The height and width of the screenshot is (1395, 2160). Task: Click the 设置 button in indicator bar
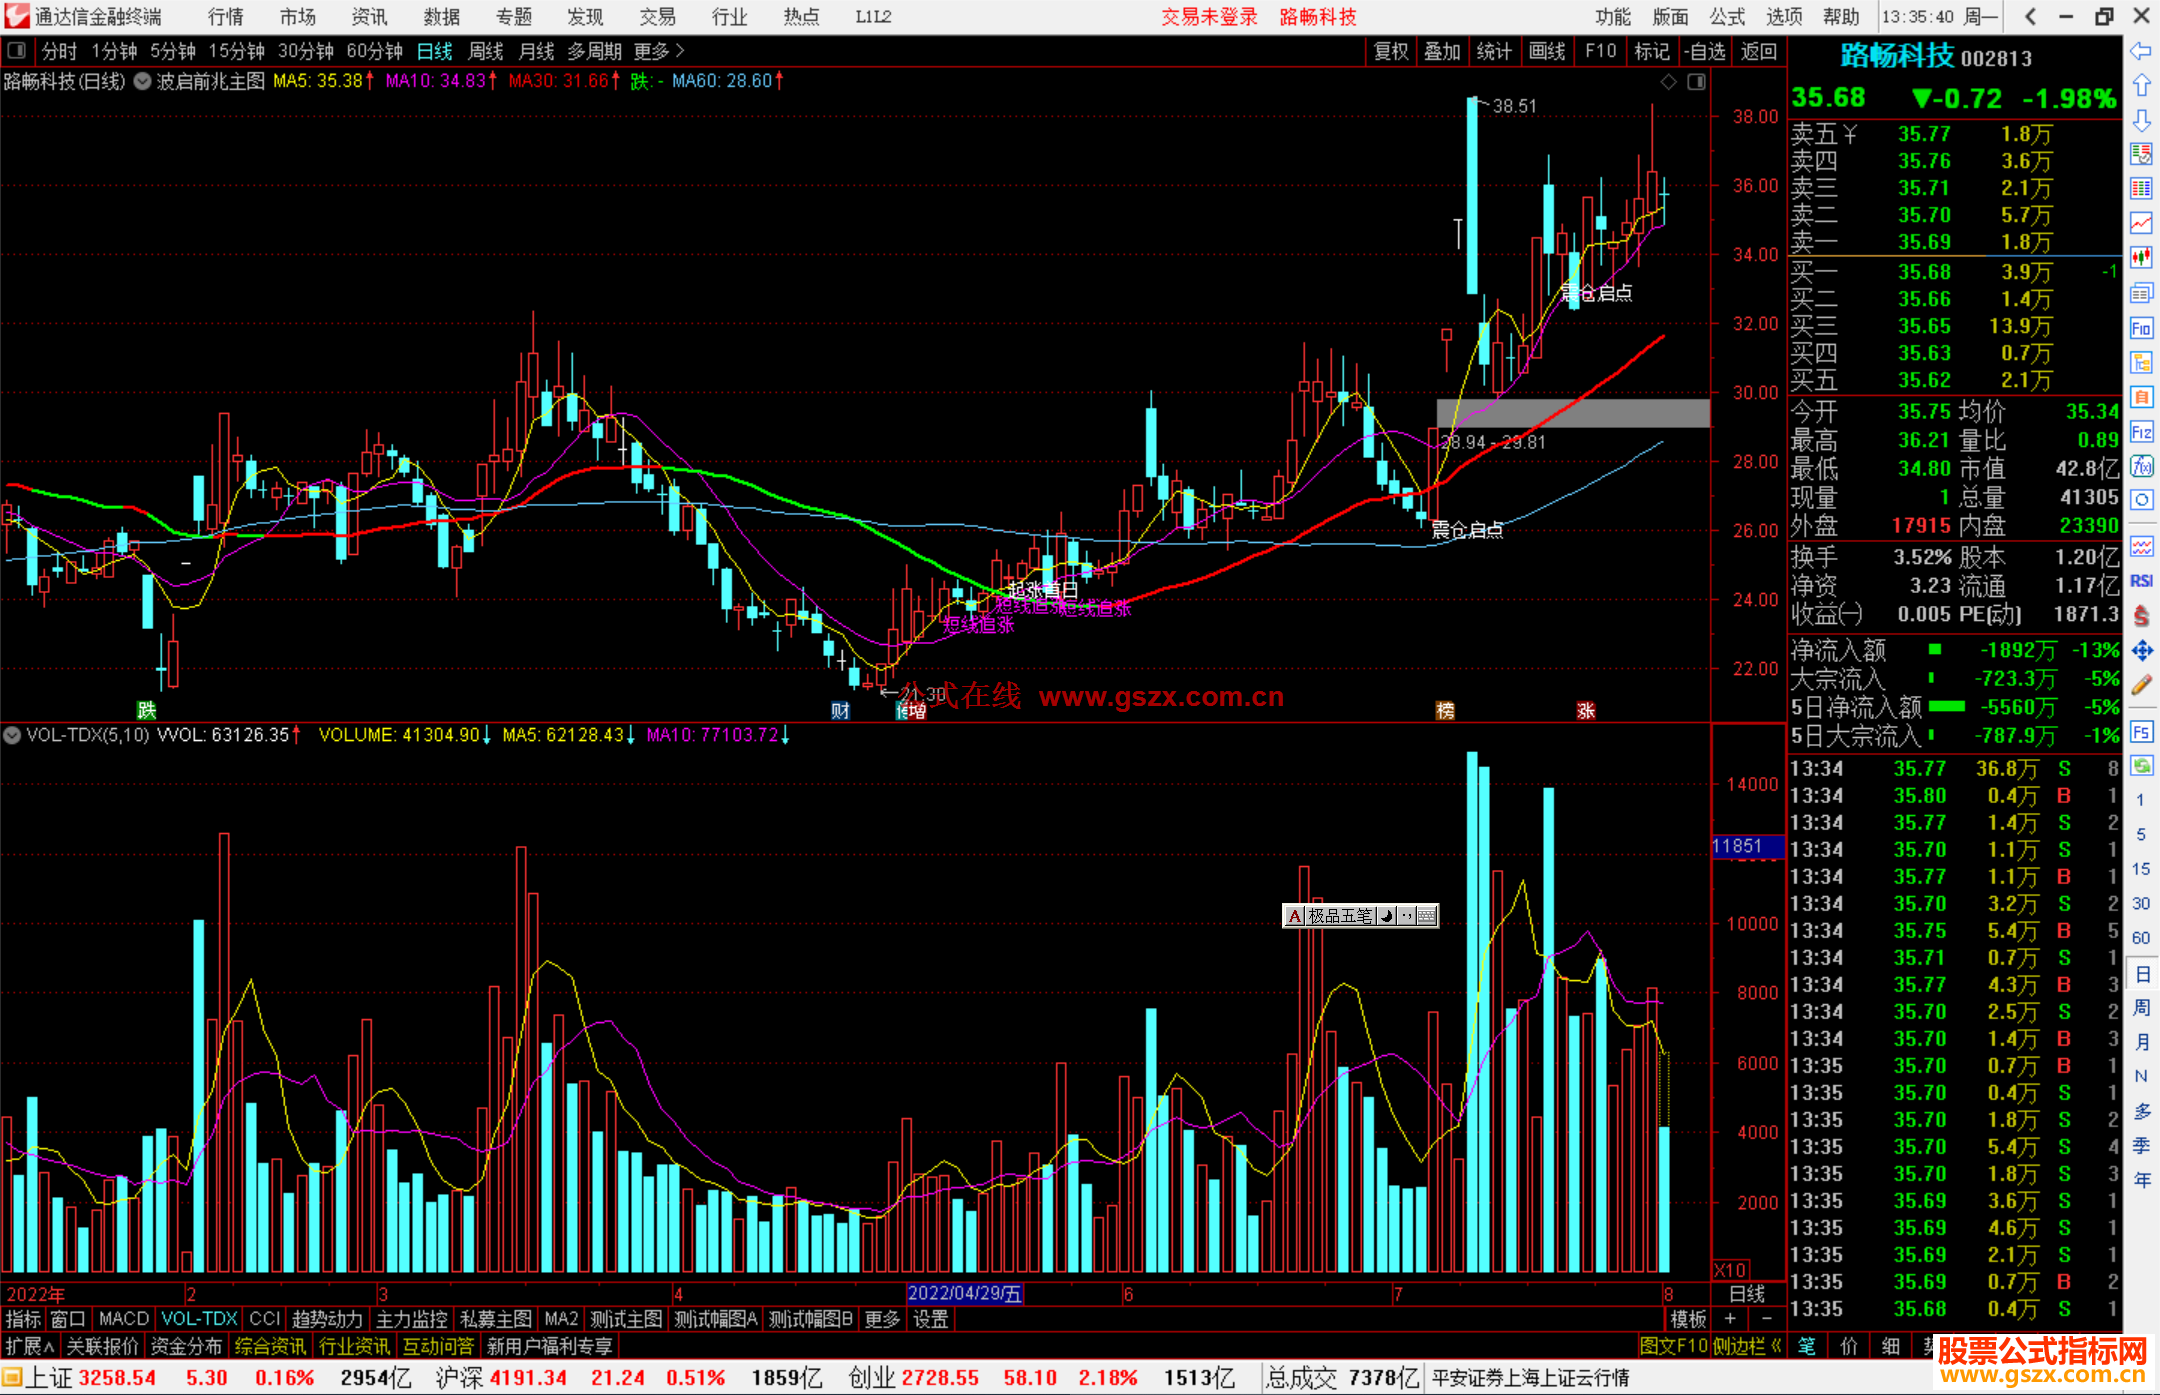pyautogui.click(x=930, y=1319)
